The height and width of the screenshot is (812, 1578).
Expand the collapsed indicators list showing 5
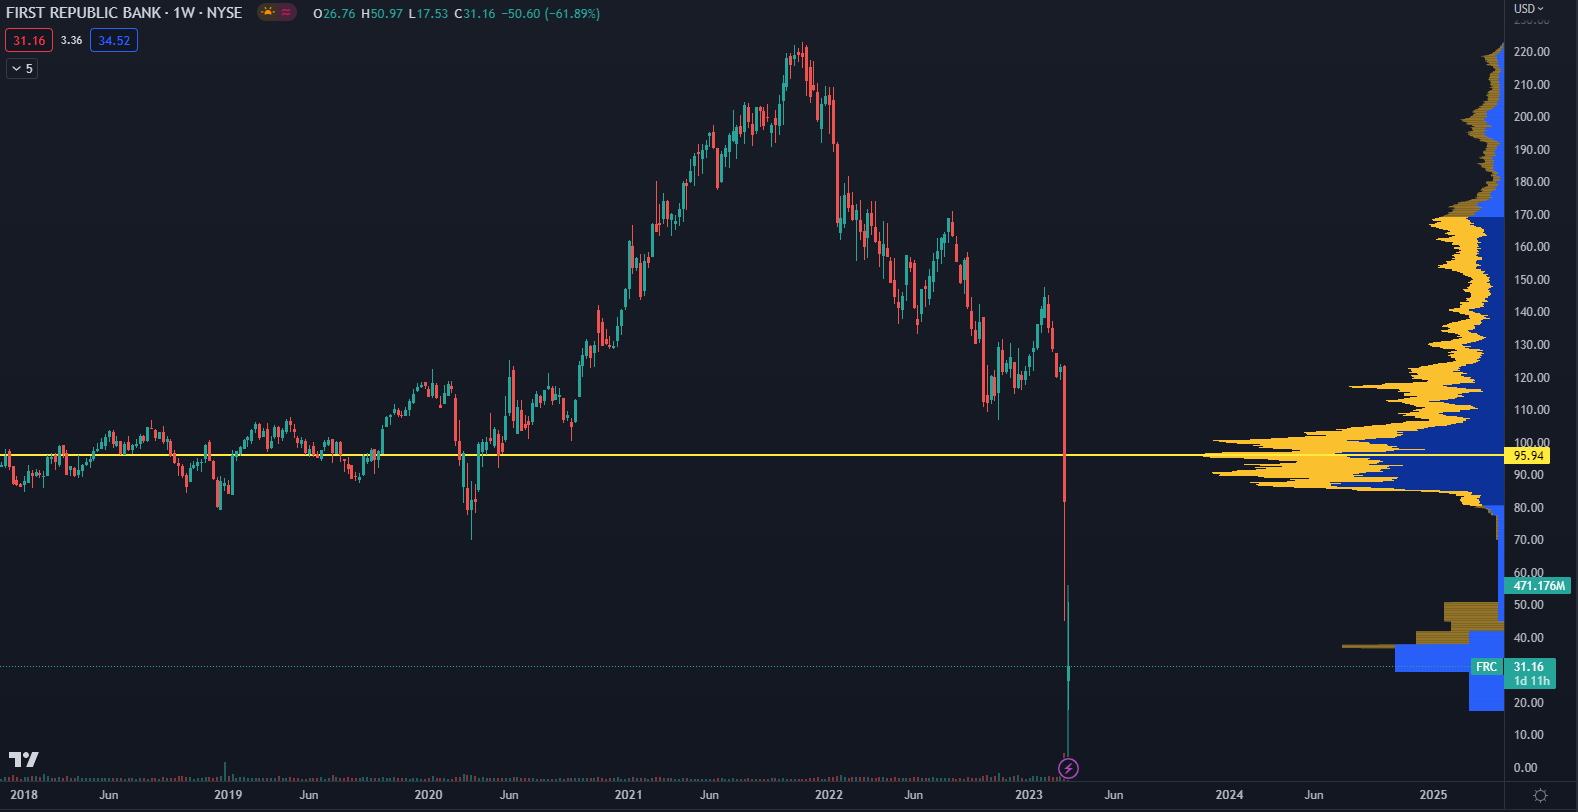click(x=22, y=68)
